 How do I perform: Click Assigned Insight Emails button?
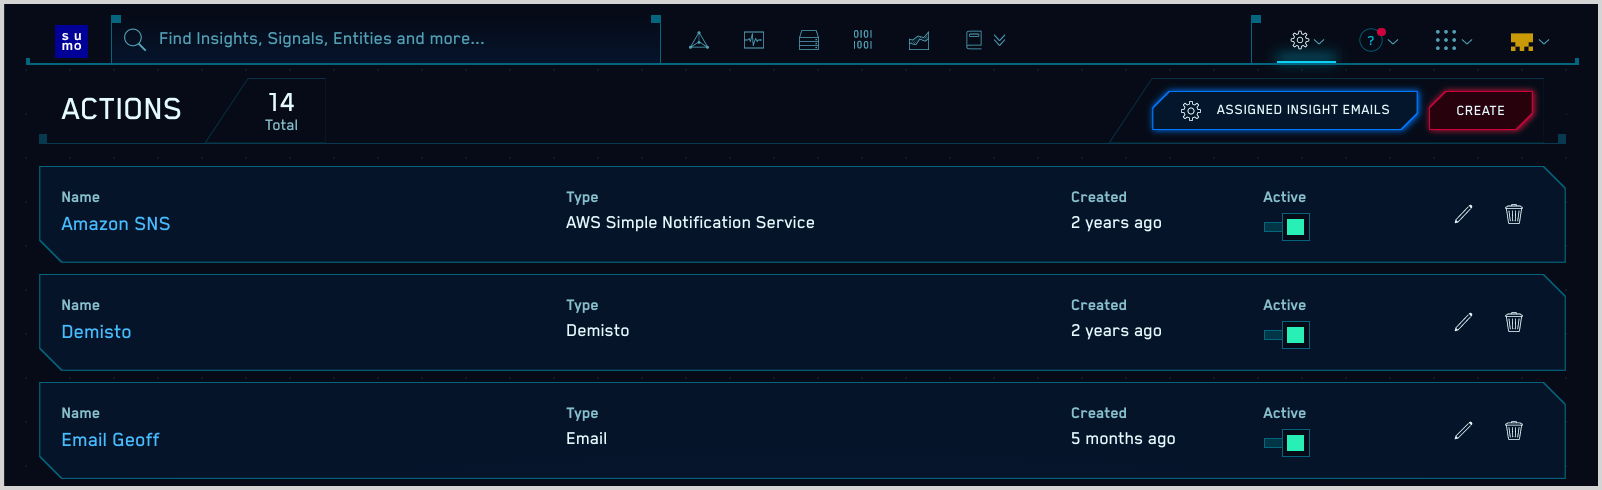(1285, 110)
